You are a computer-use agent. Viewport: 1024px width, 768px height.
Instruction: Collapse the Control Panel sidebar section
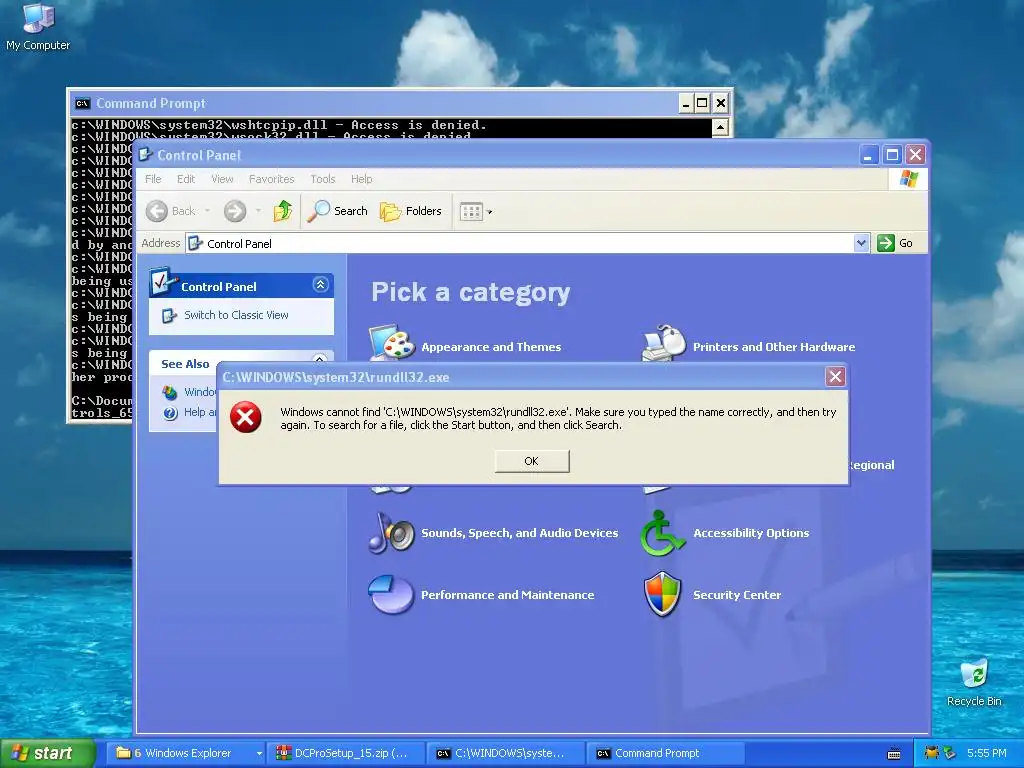click(320, 285)
